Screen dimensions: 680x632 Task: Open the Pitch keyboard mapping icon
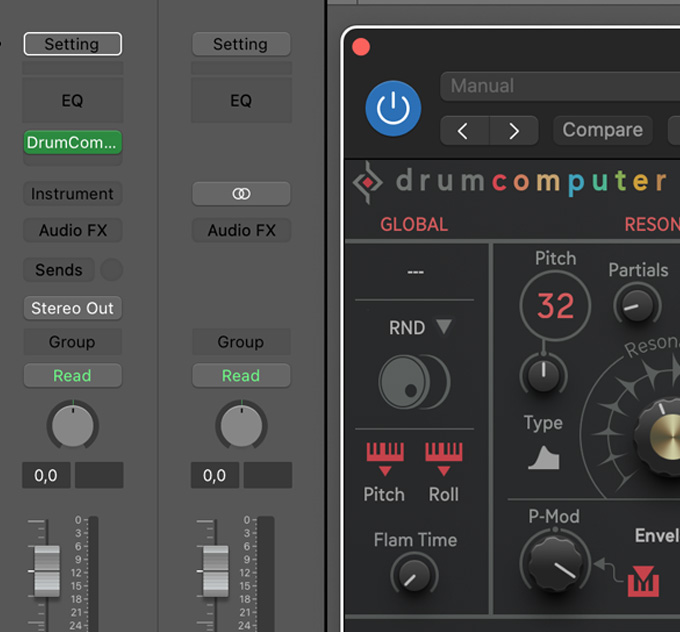385,459
